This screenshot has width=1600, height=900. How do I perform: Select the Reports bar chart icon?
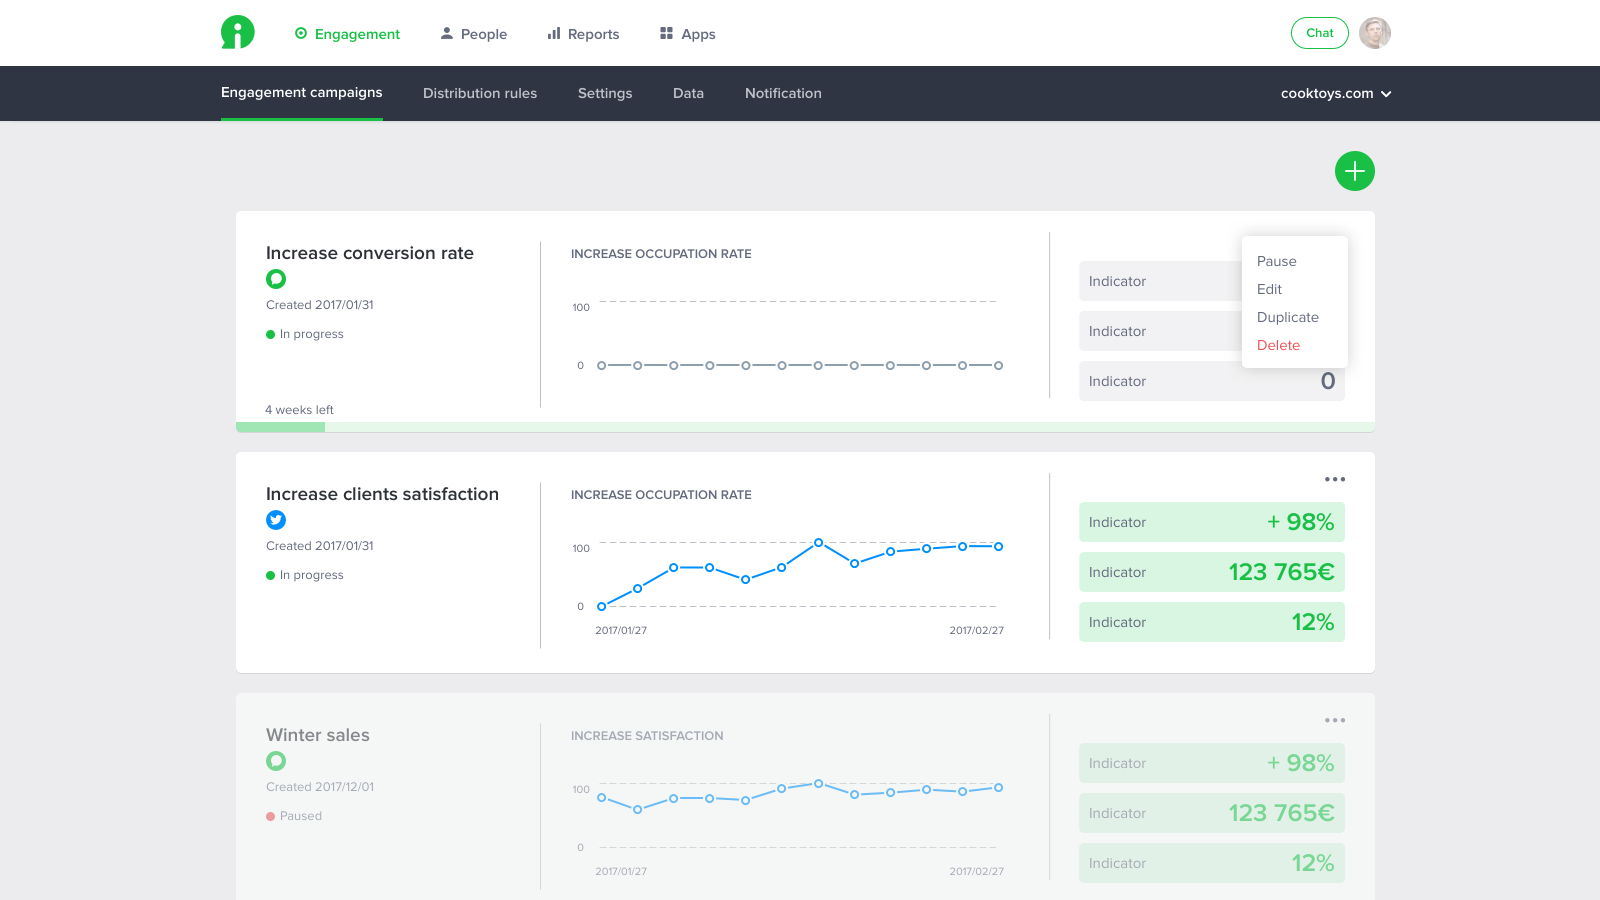tap(552, 33)
